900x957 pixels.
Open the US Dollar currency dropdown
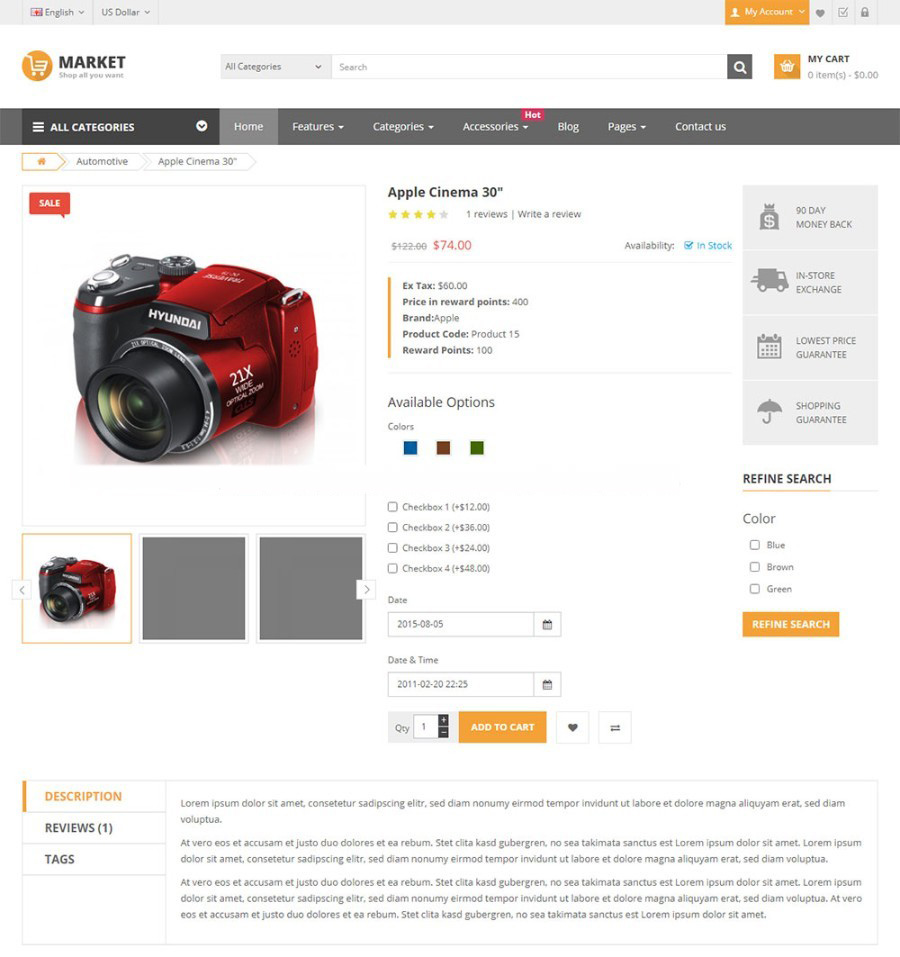tap(125, 12)
